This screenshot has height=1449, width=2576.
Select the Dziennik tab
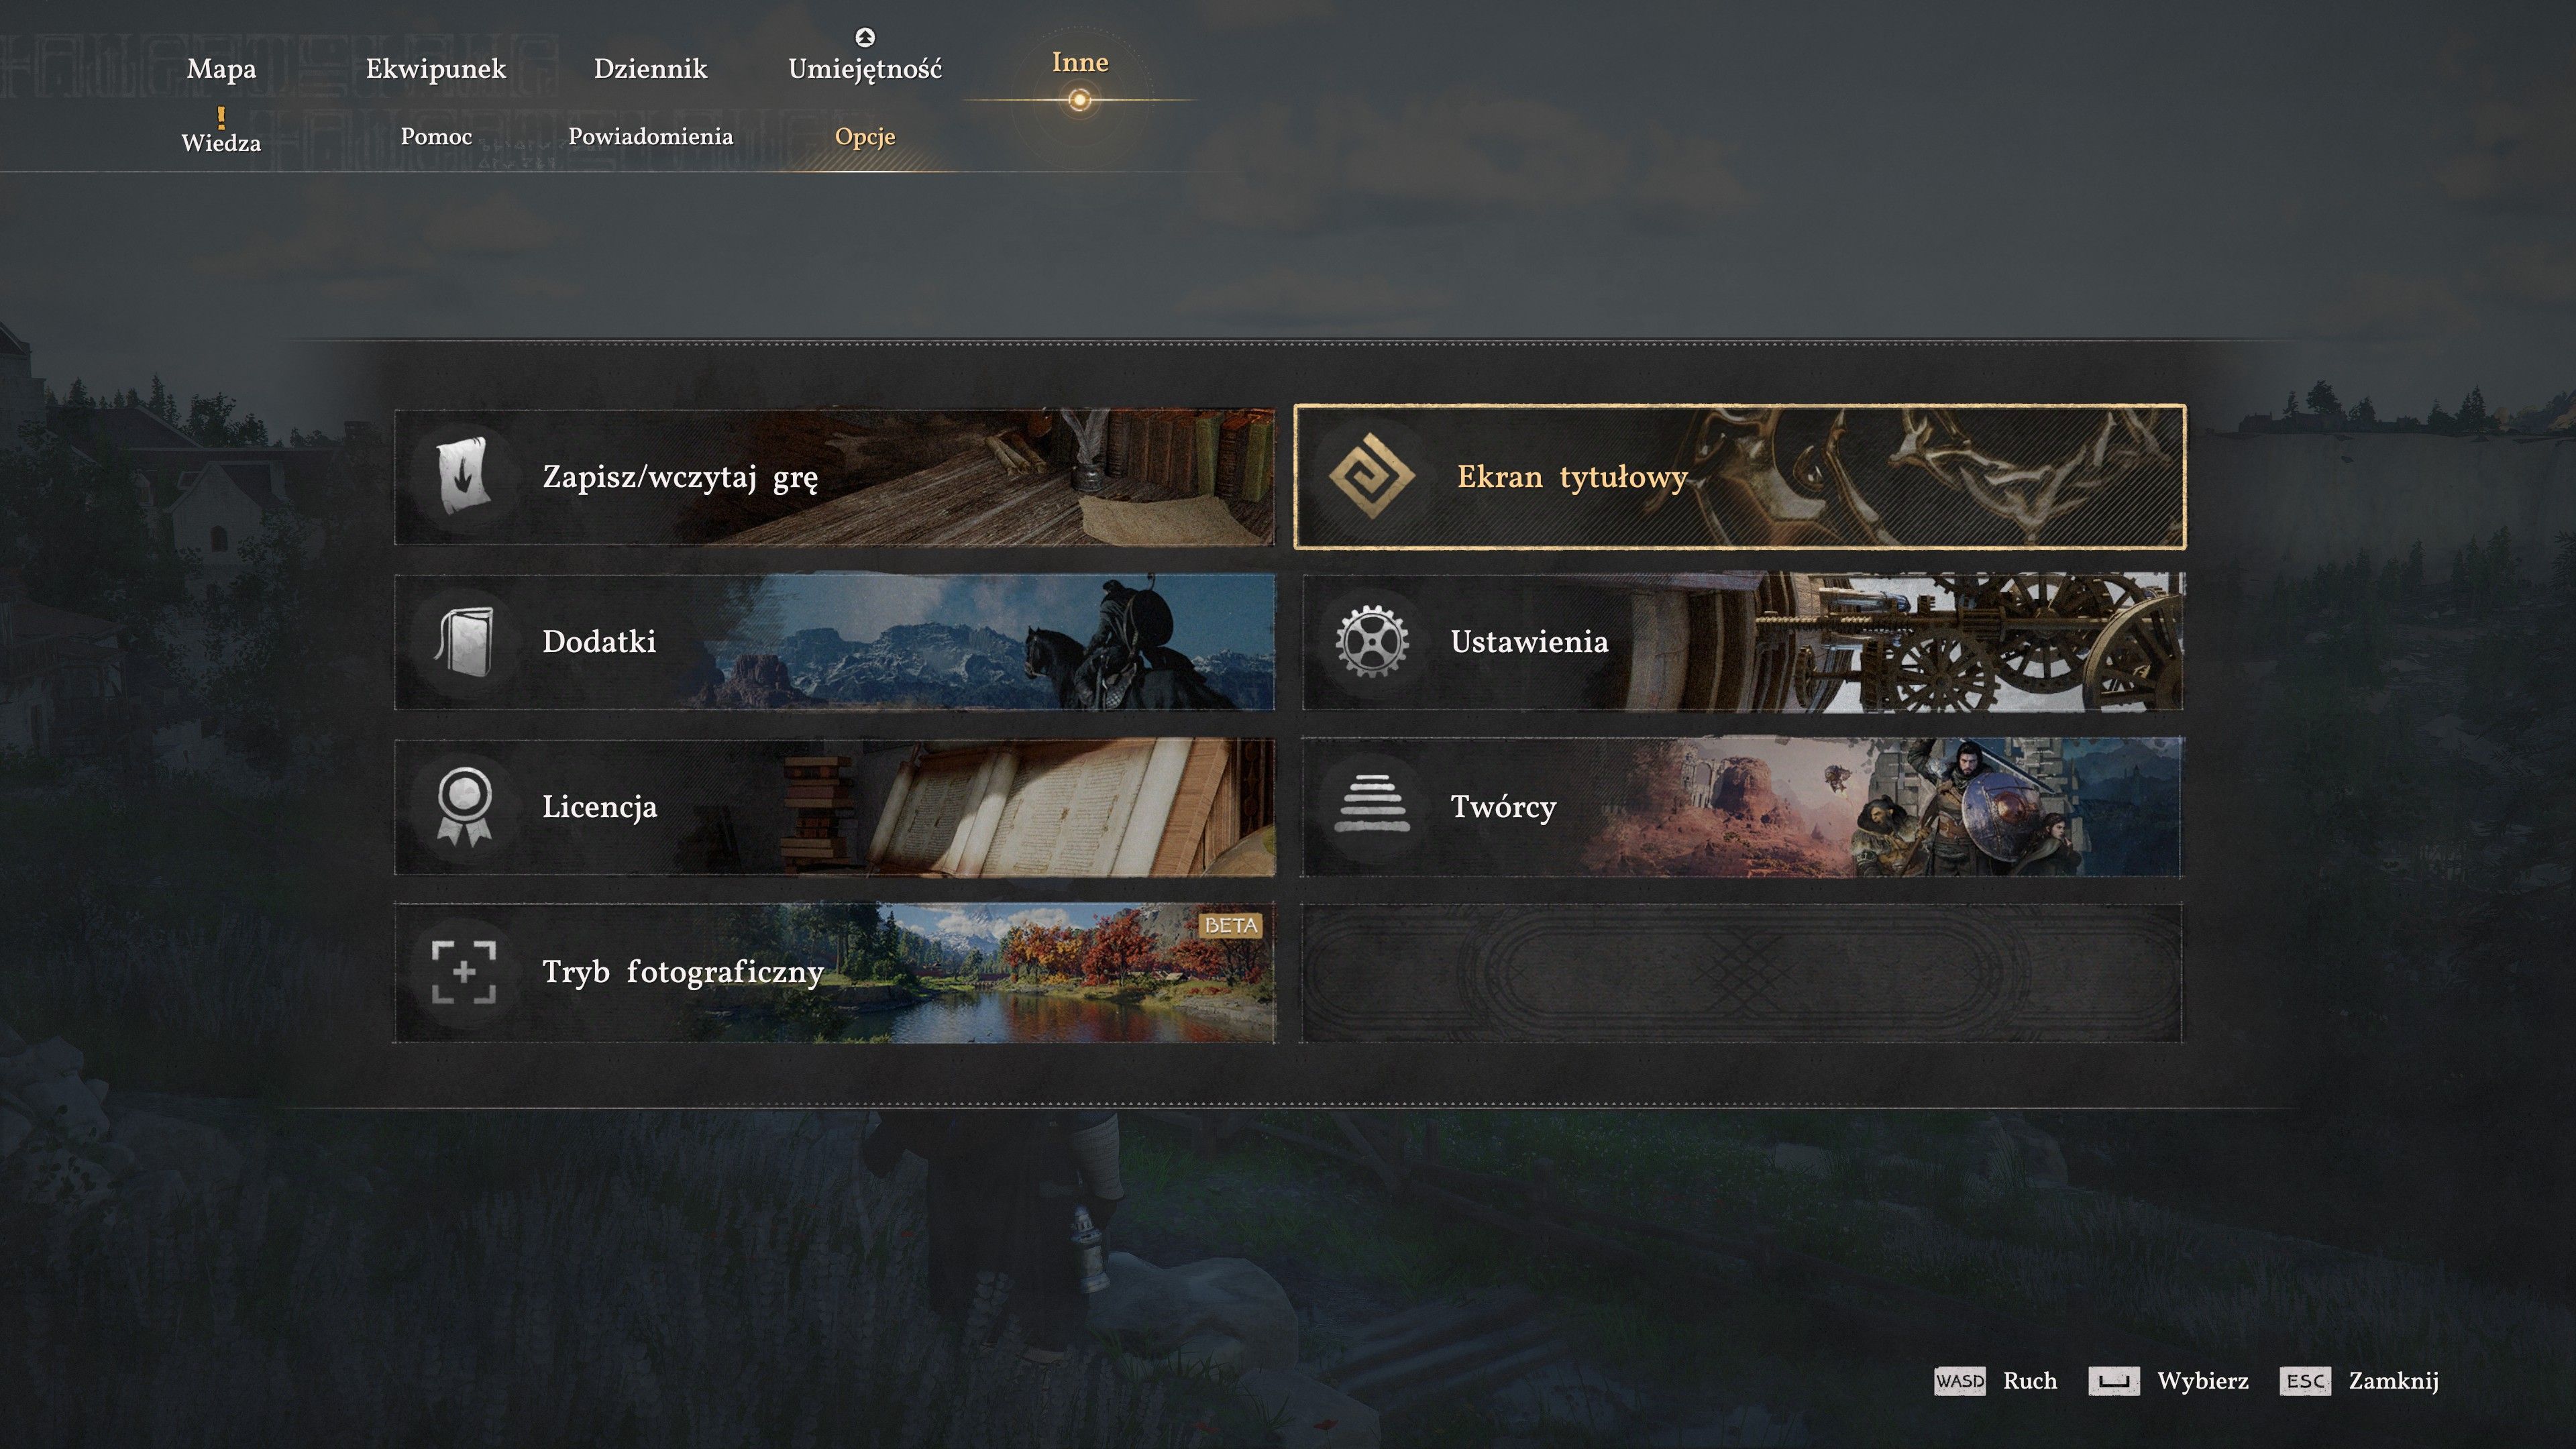650,69
